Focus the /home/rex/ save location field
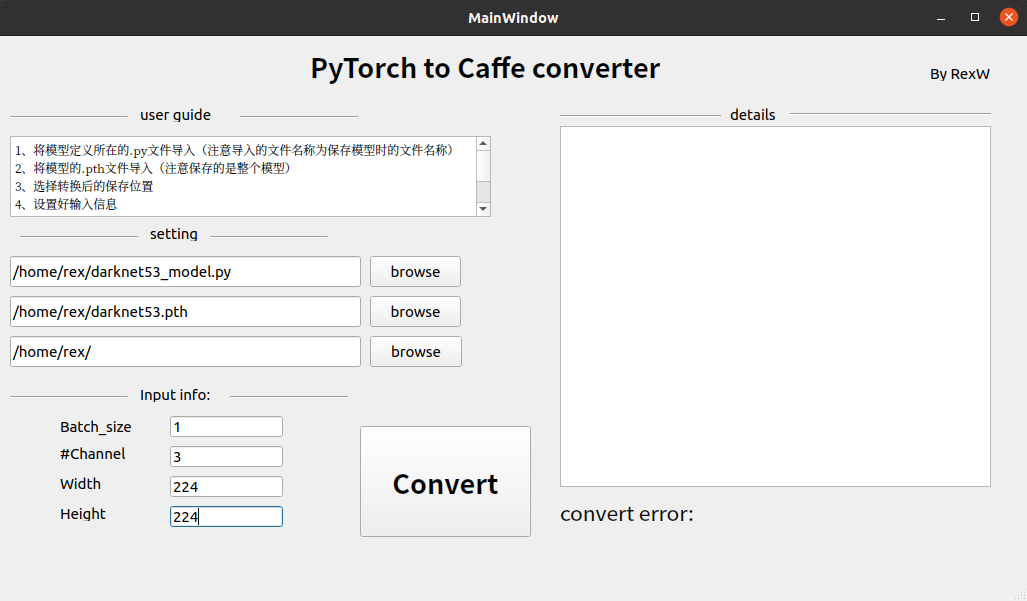 click(185, 352)
